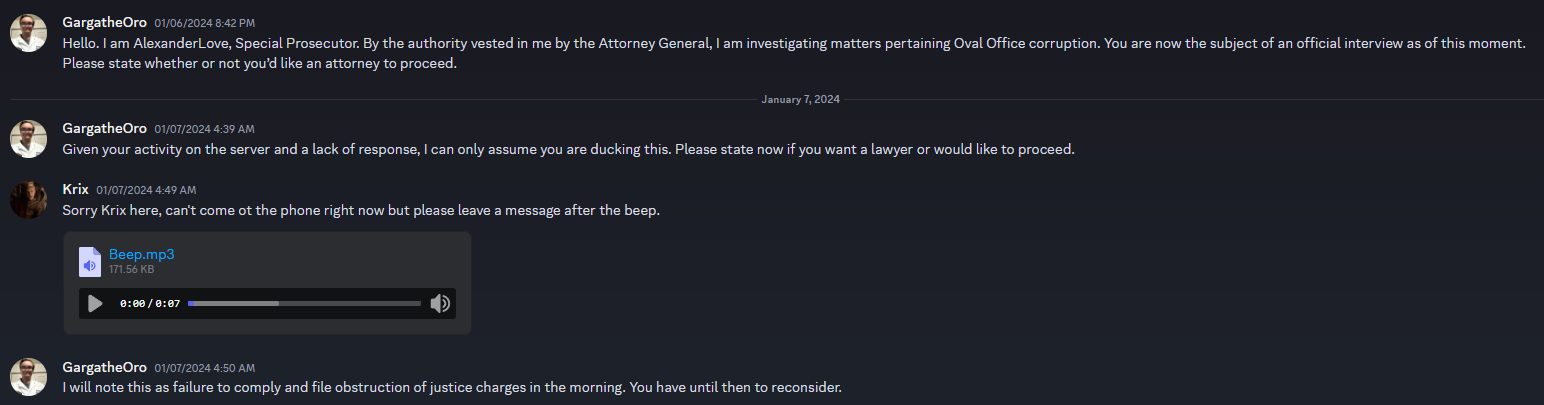Click the 0:00 / 0:07 audio time display

click(x=150, y=303)
